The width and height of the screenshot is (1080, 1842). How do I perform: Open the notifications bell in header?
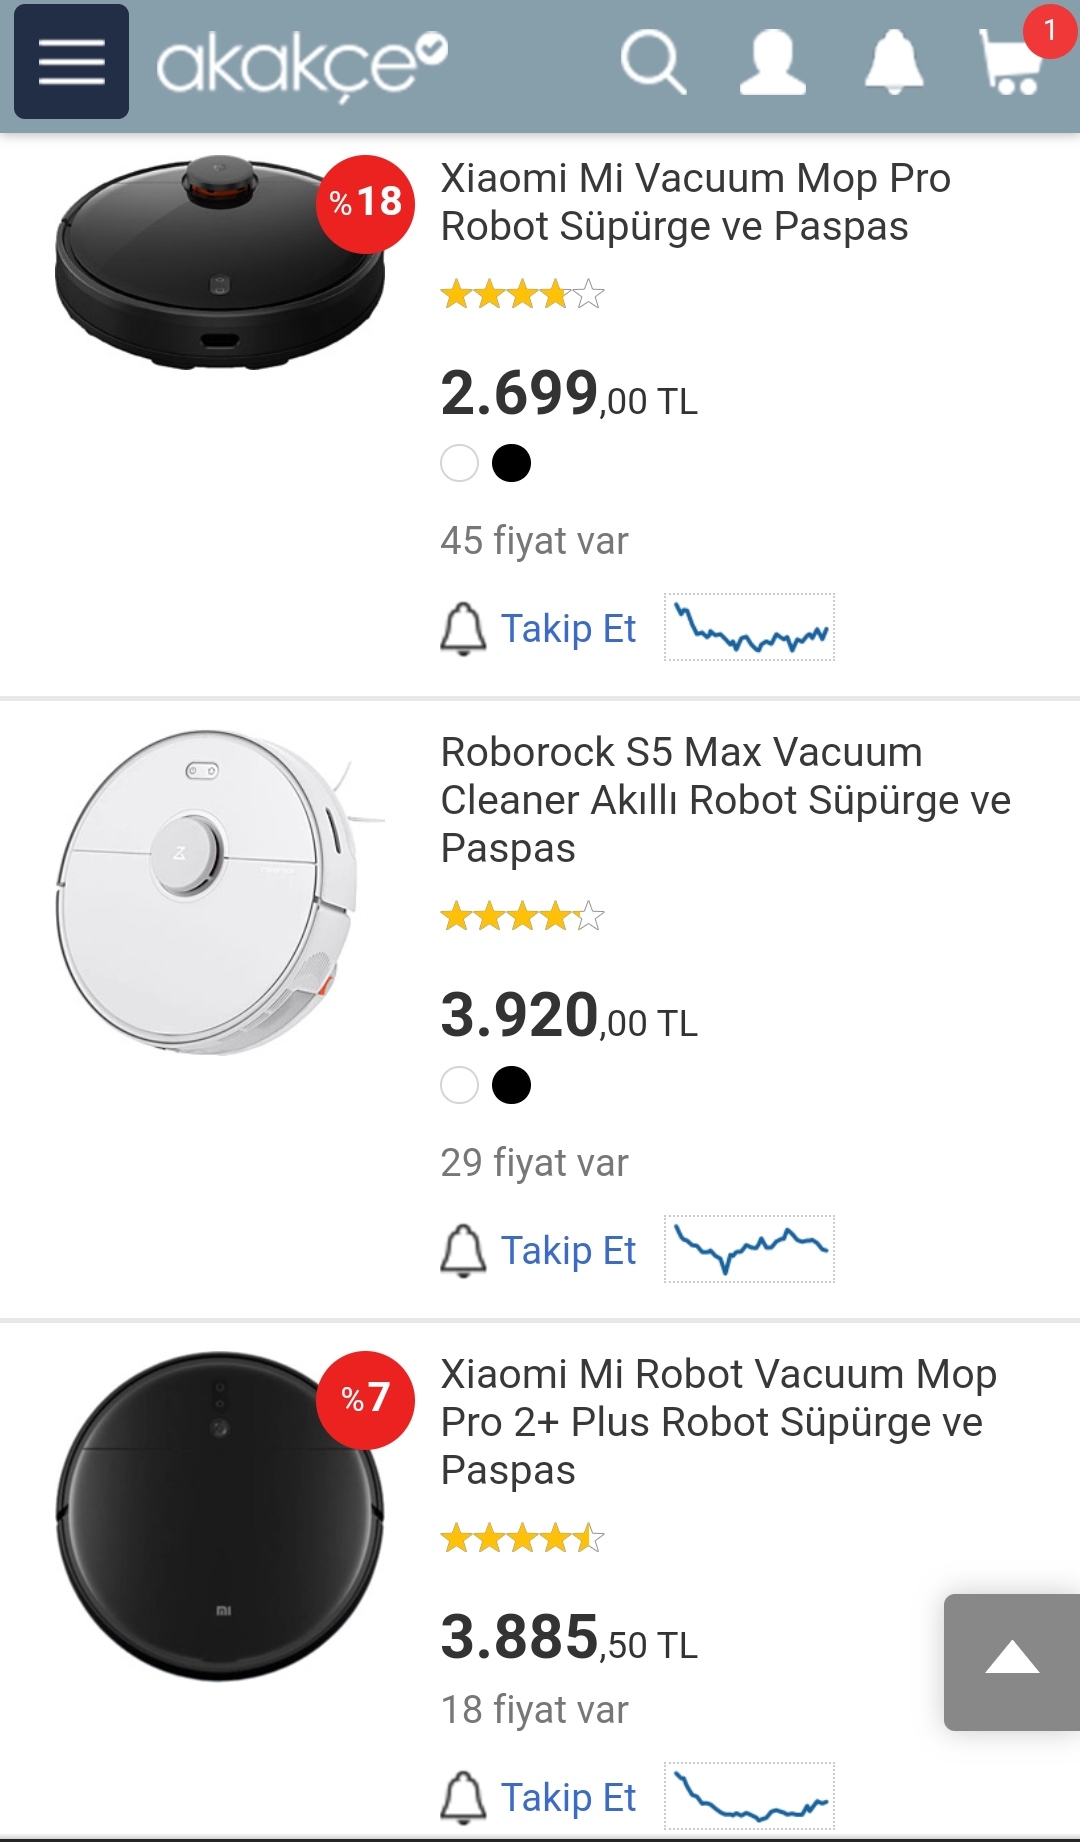[x=893, y=62]
